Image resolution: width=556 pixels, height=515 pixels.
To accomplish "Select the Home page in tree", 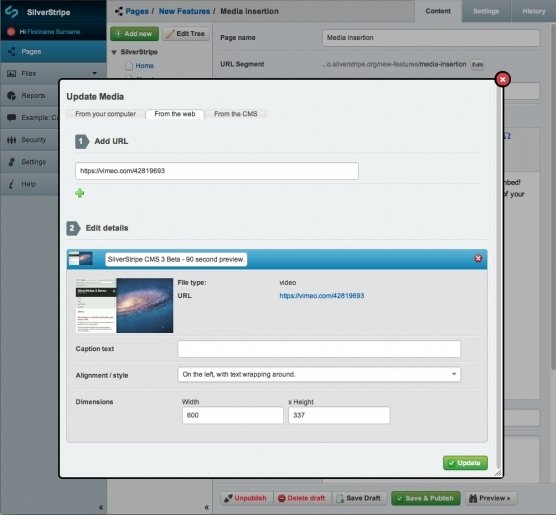I will point(144,66).
